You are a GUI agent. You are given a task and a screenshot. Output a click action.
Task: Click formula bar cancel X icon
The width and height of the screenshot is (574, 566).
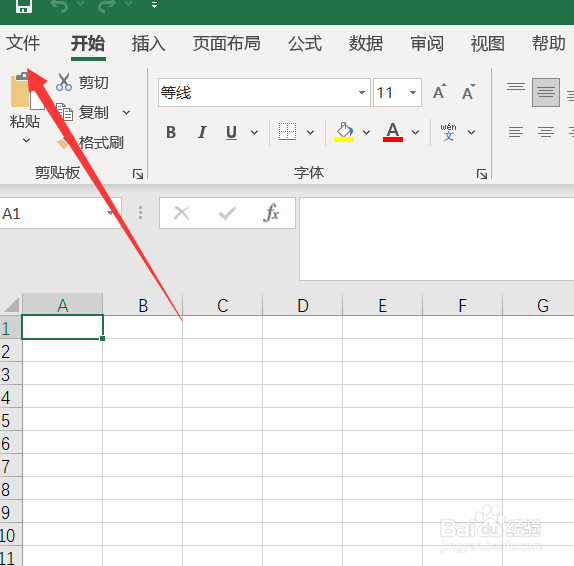tap(182, 213)
